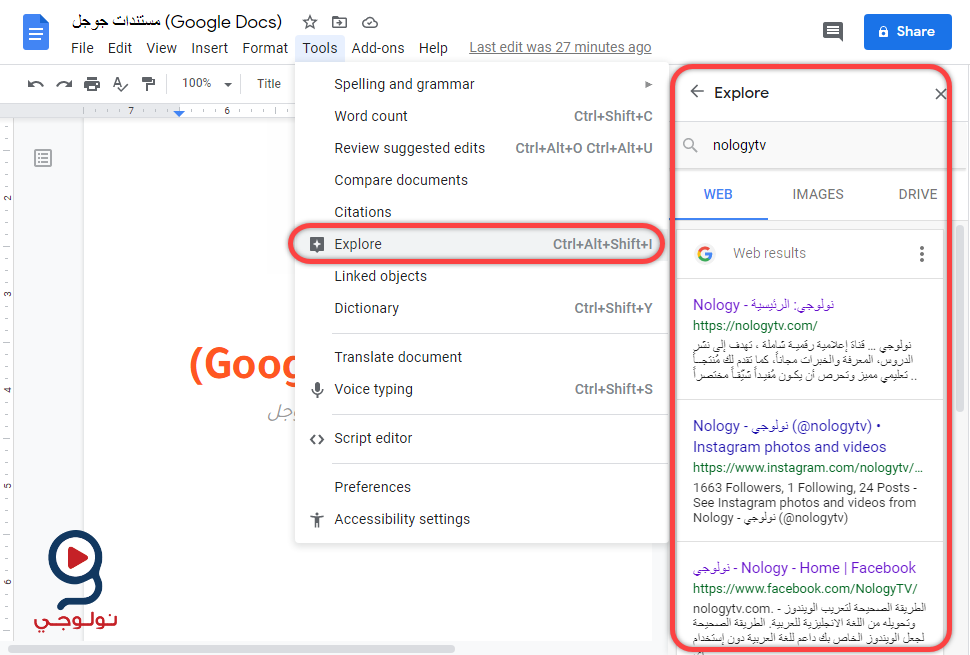The image size is (970, 655).
Task: Click the Tools menu
Action: click(x=320, y=48)
